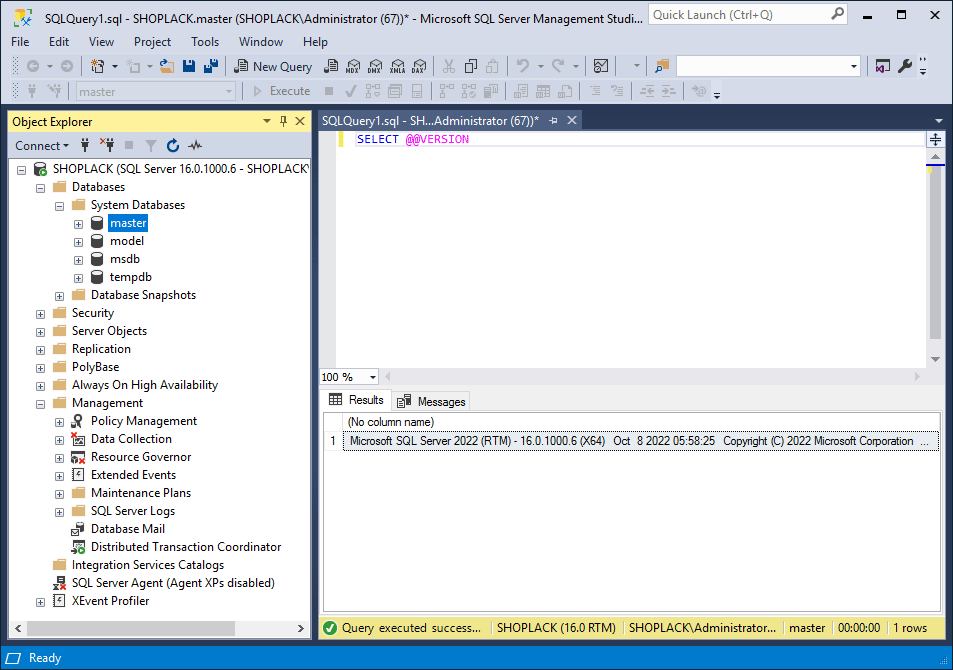
Task: Expand the master database node
Action: [x=78, y=224]
